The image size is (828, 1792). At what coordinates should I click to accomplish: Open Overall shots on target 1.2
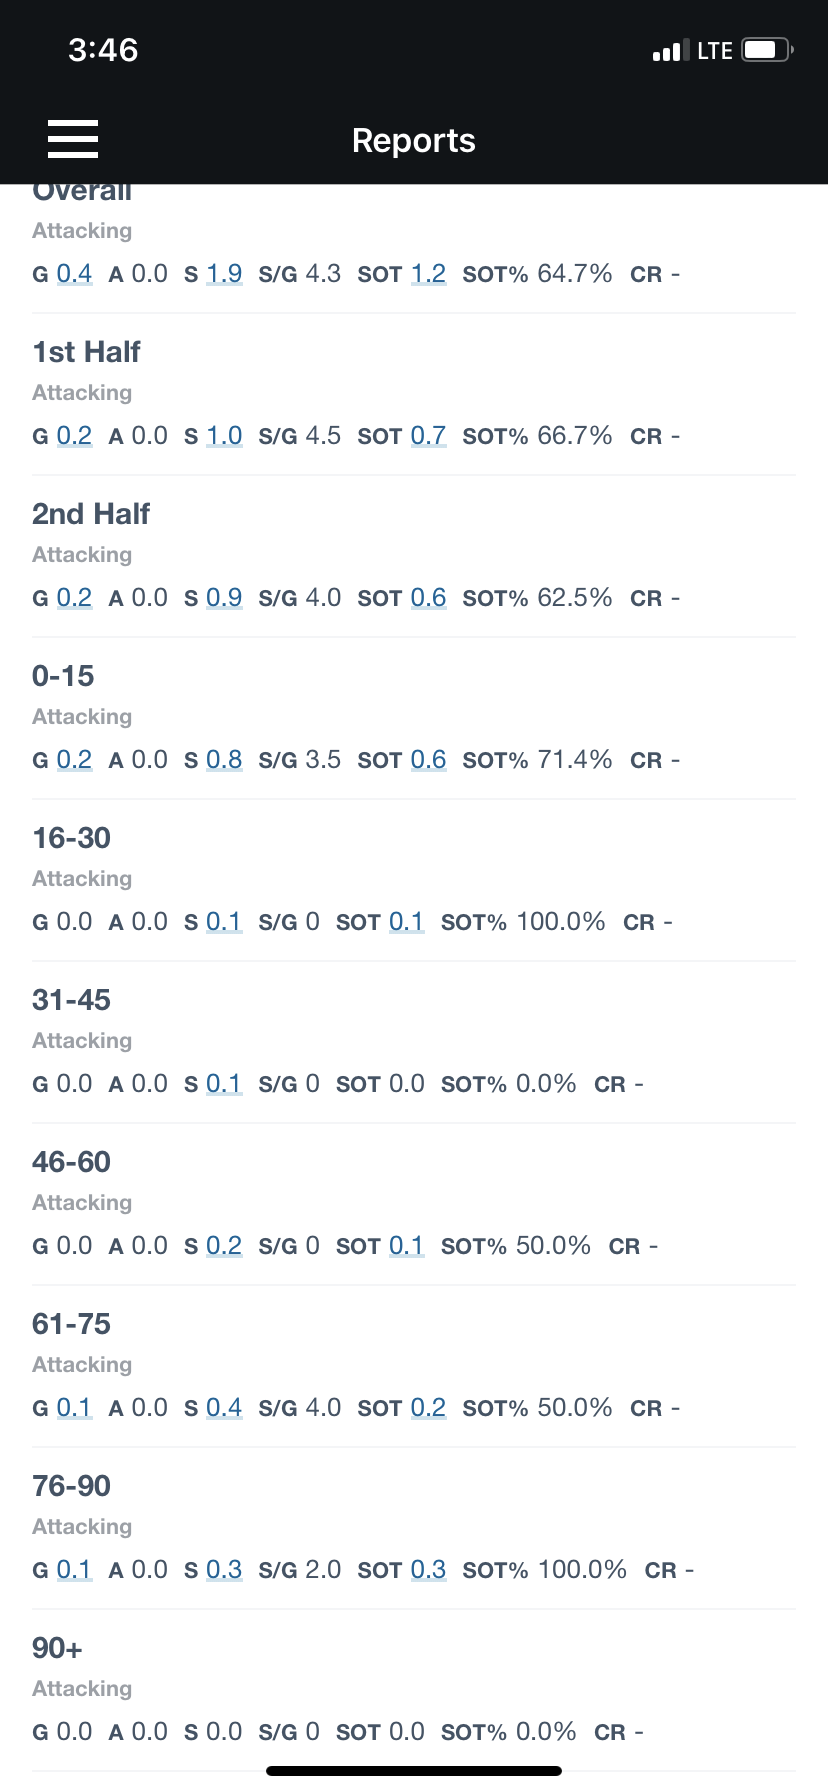point(428,274)
